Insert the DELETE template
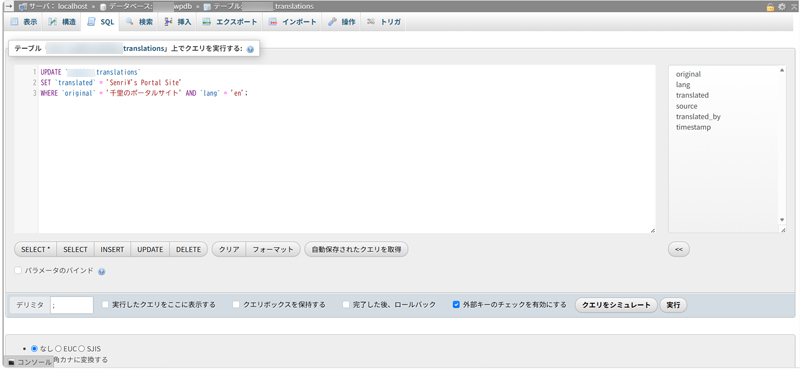This screenshot has height=369, width=800. tap(189, 250)
